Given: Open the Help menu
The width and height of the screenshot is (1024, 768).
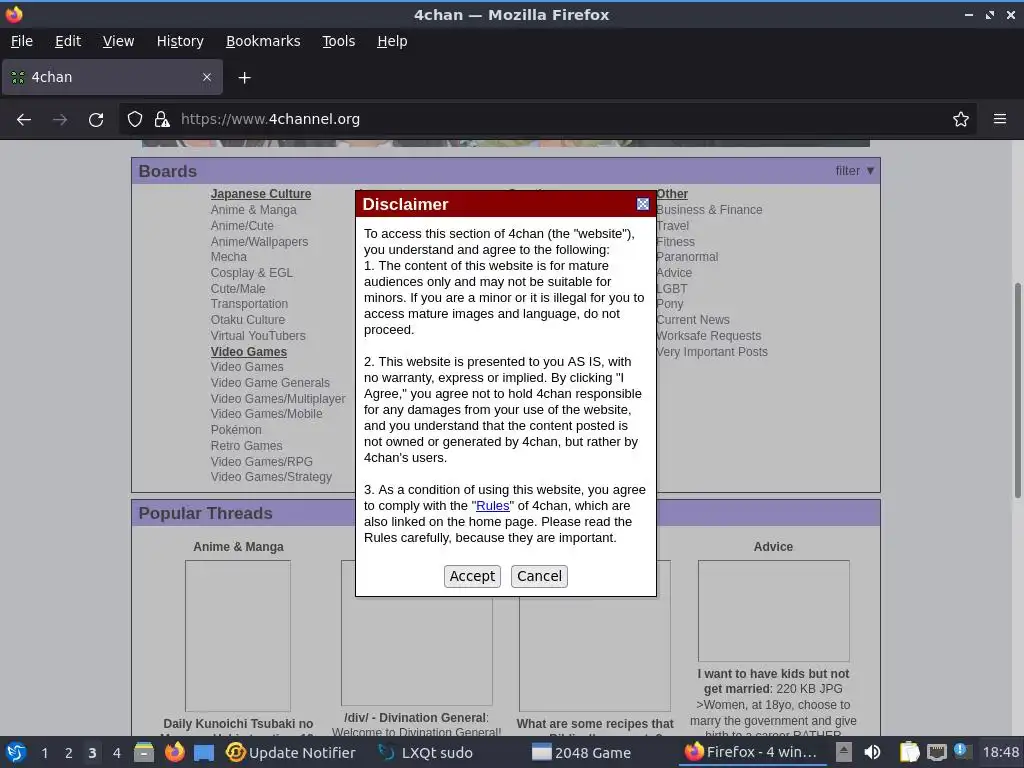Looking at the screenshot, I should [x=392, y=41].
